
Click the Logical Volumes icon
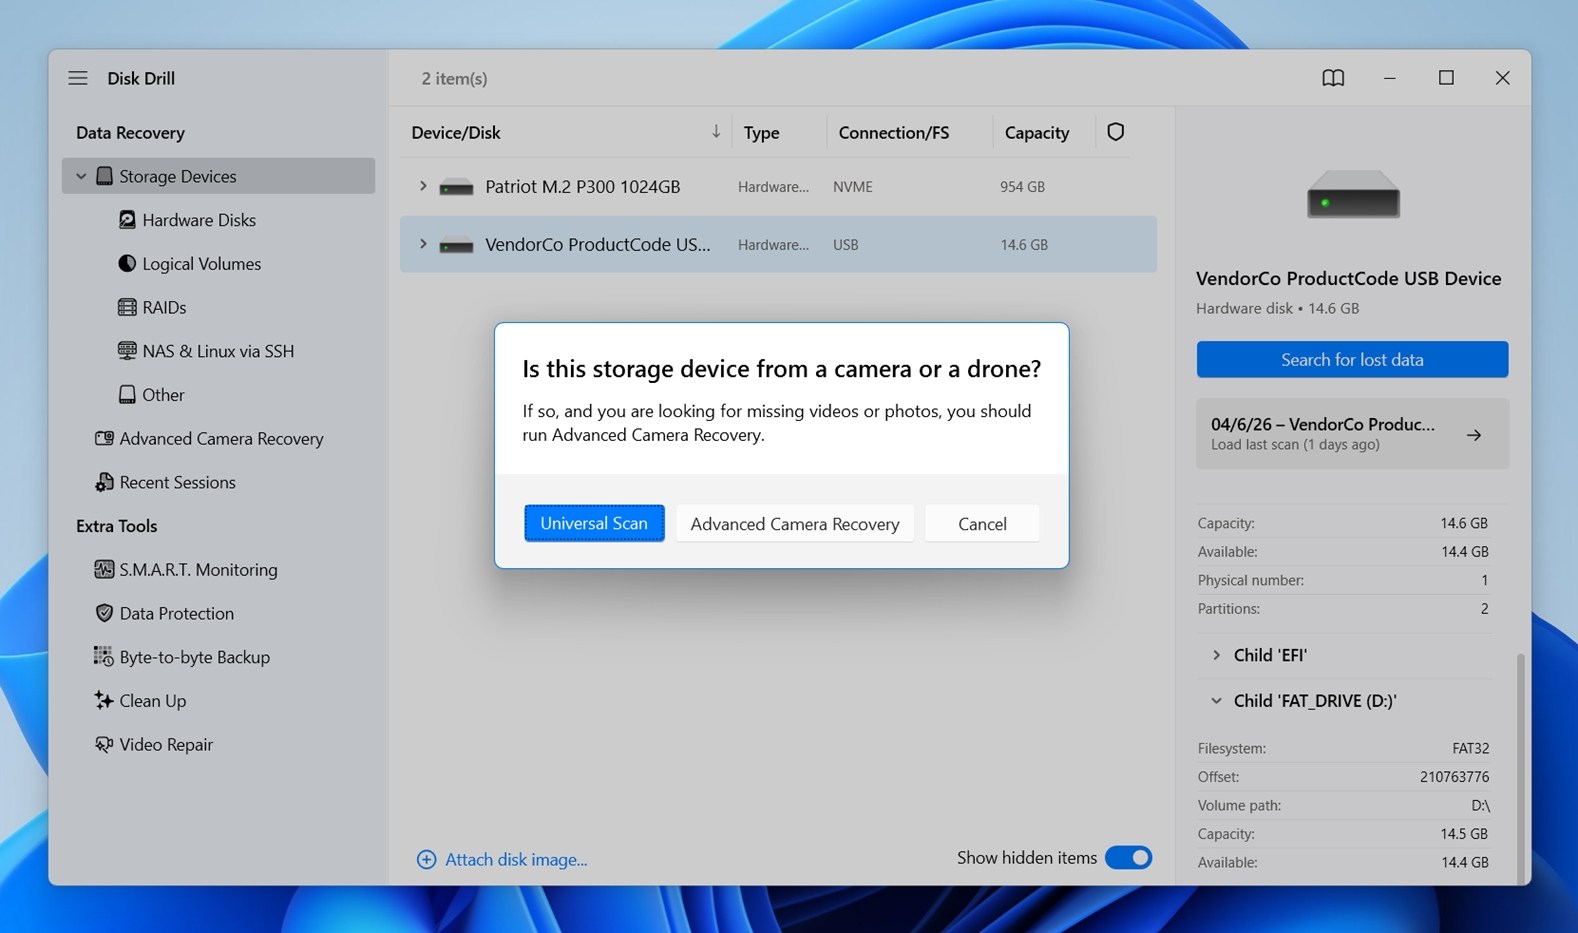(x=127, y=264)
